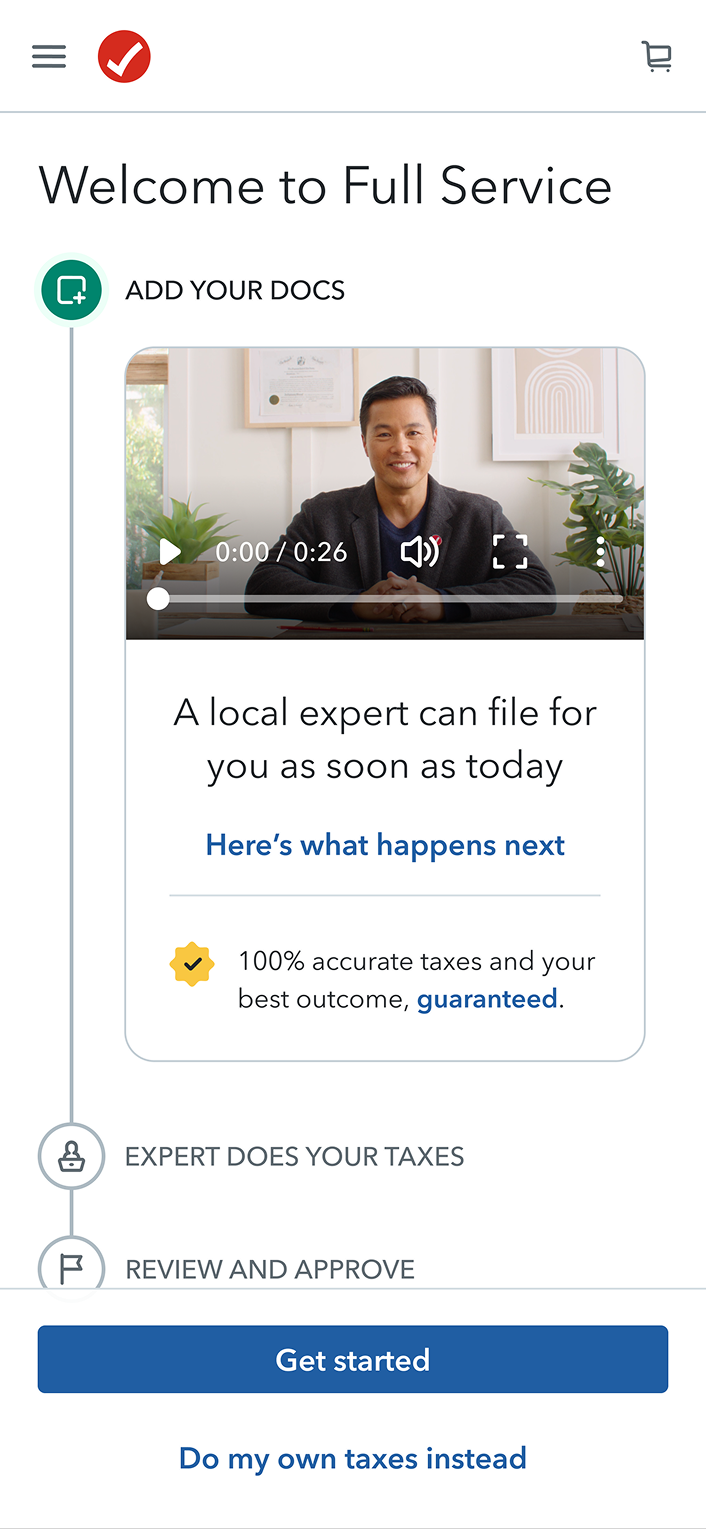Click EXPERT DOES YOUR TAXES label
Image resolution: width=706 pixels, height=1531 pixels.
[x=295, y=1157]
